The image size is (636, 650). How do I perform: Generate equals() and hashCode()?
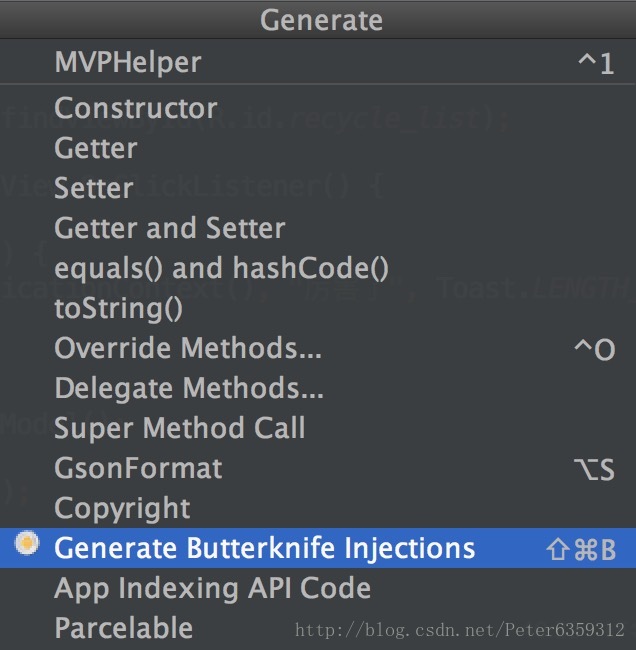point(318,268)
